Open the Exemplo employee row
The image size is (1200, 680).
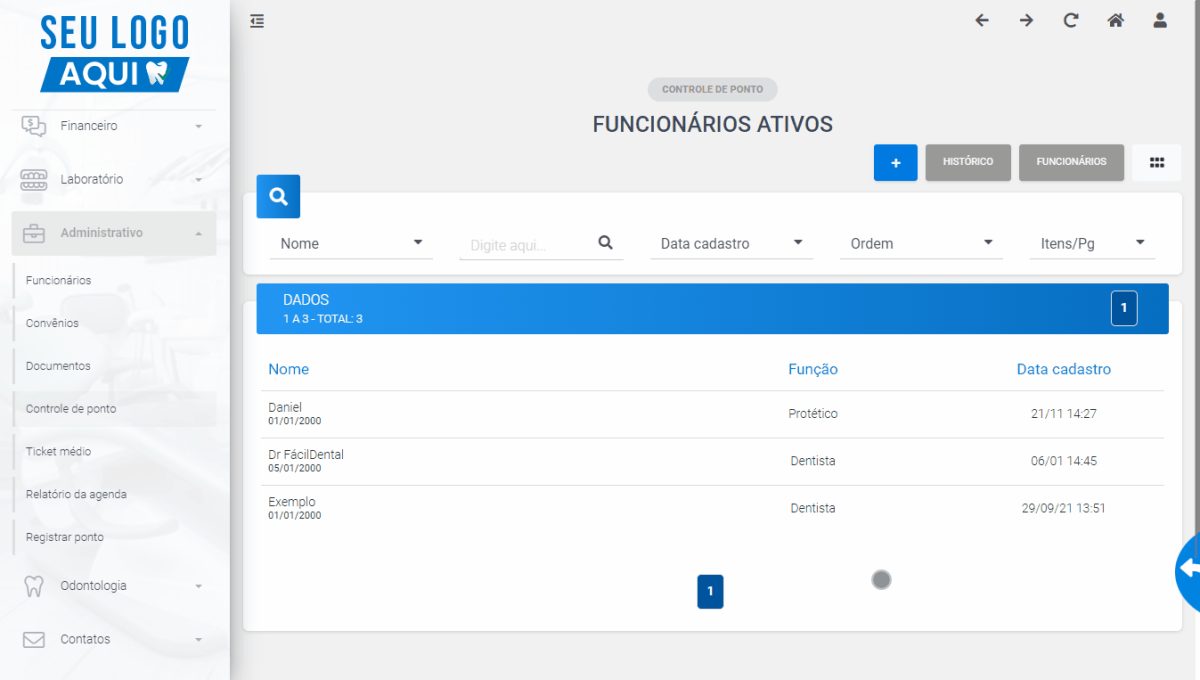[712, 508]
